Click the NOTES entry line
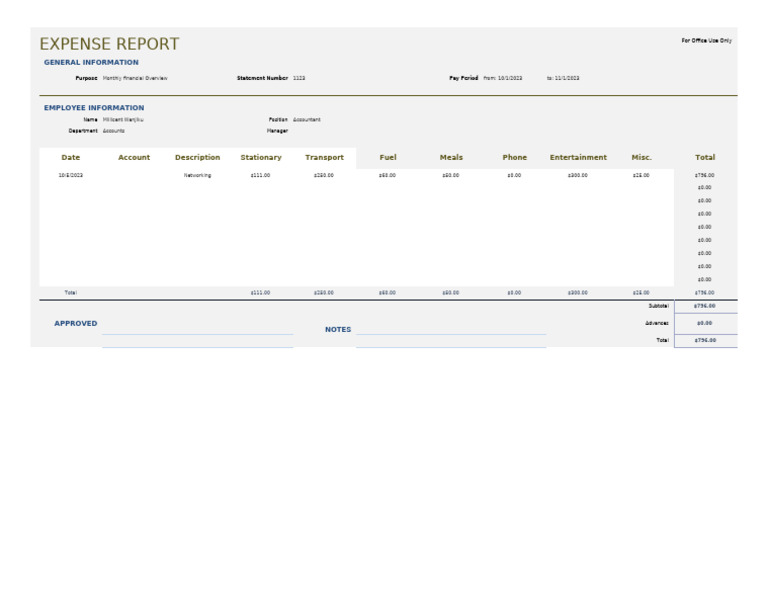Screen dimensions: 768x594 click(x=451, y=334)
